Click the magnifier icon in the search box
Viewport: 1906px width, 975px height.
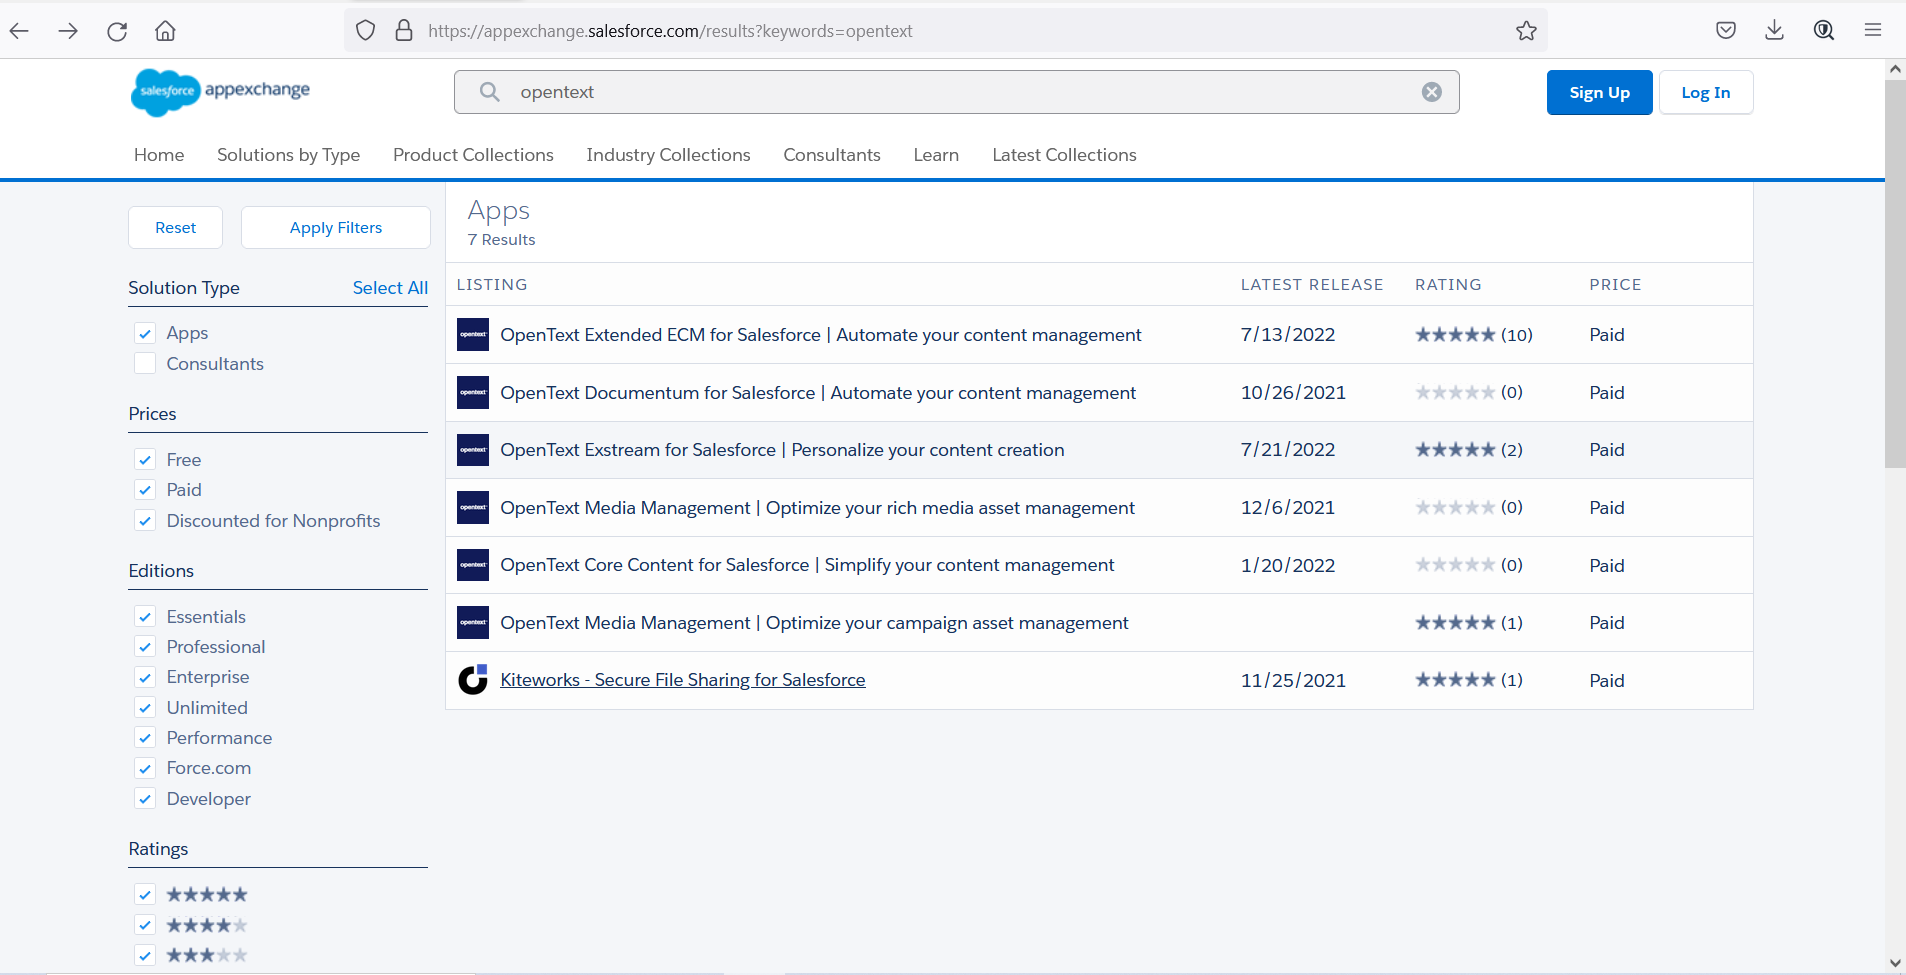click(x=489, y=92)
